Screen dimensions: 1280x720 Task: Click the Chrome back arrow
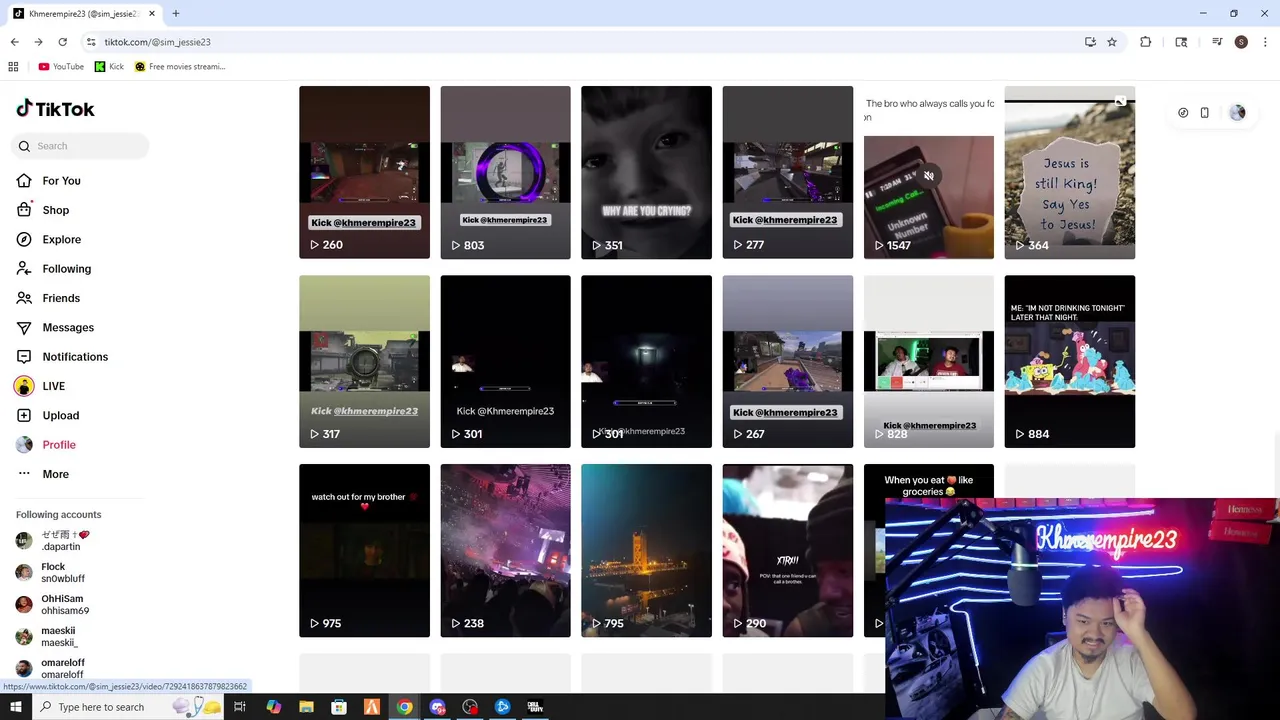coord(14,42)
